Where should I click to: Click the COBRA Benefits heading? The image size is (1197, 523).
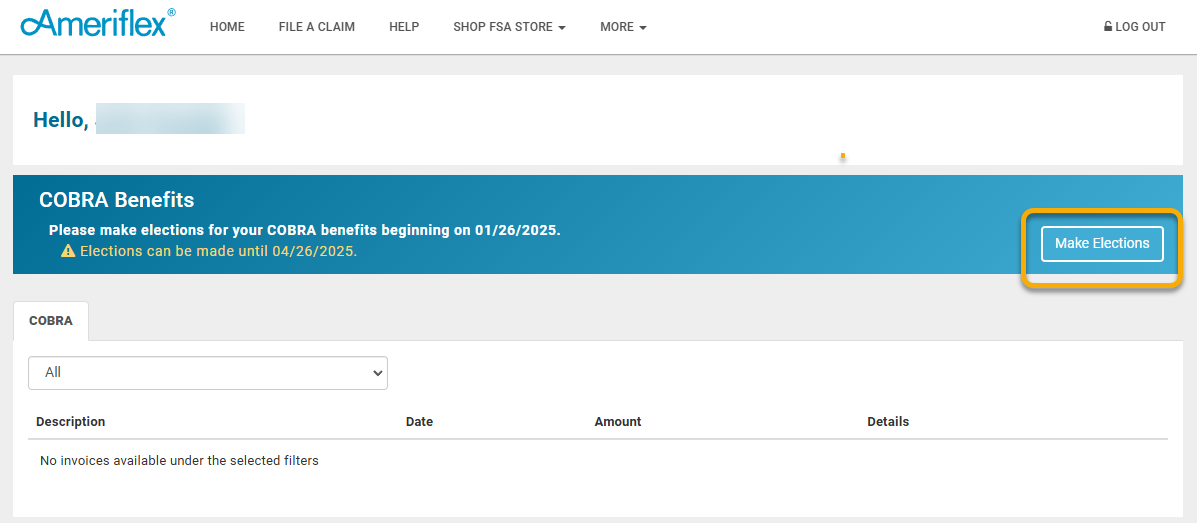[117, 200]
